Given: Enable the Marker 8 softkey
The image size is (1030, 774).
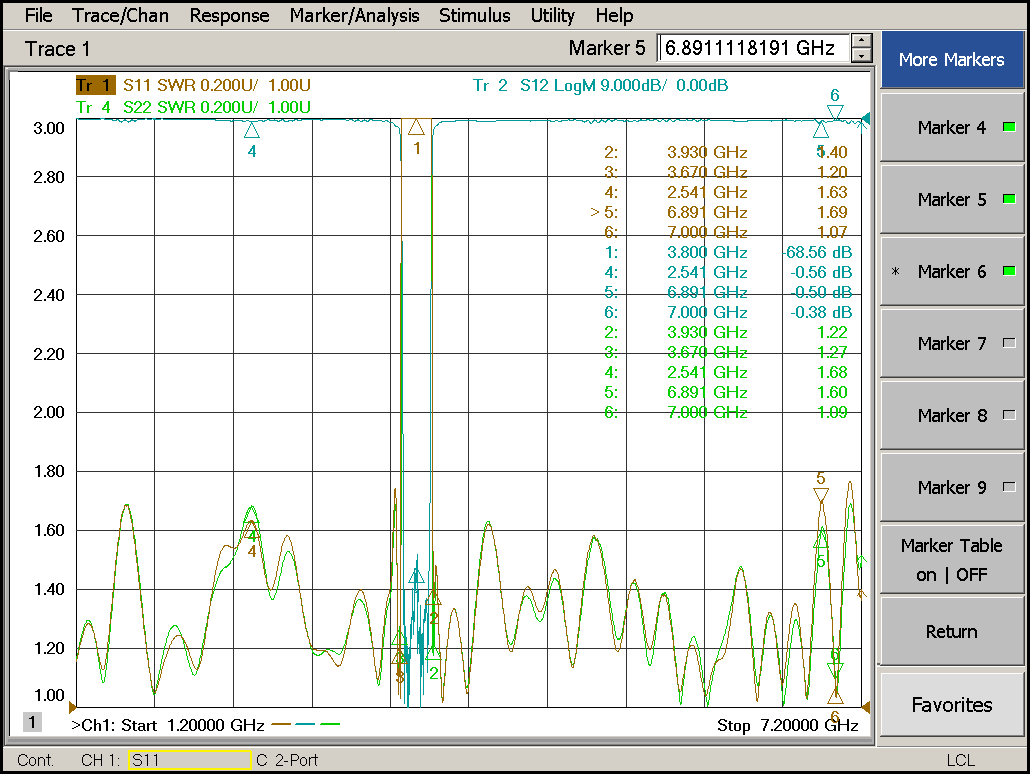Looking at the screenshot, I should tap(951, 415).
